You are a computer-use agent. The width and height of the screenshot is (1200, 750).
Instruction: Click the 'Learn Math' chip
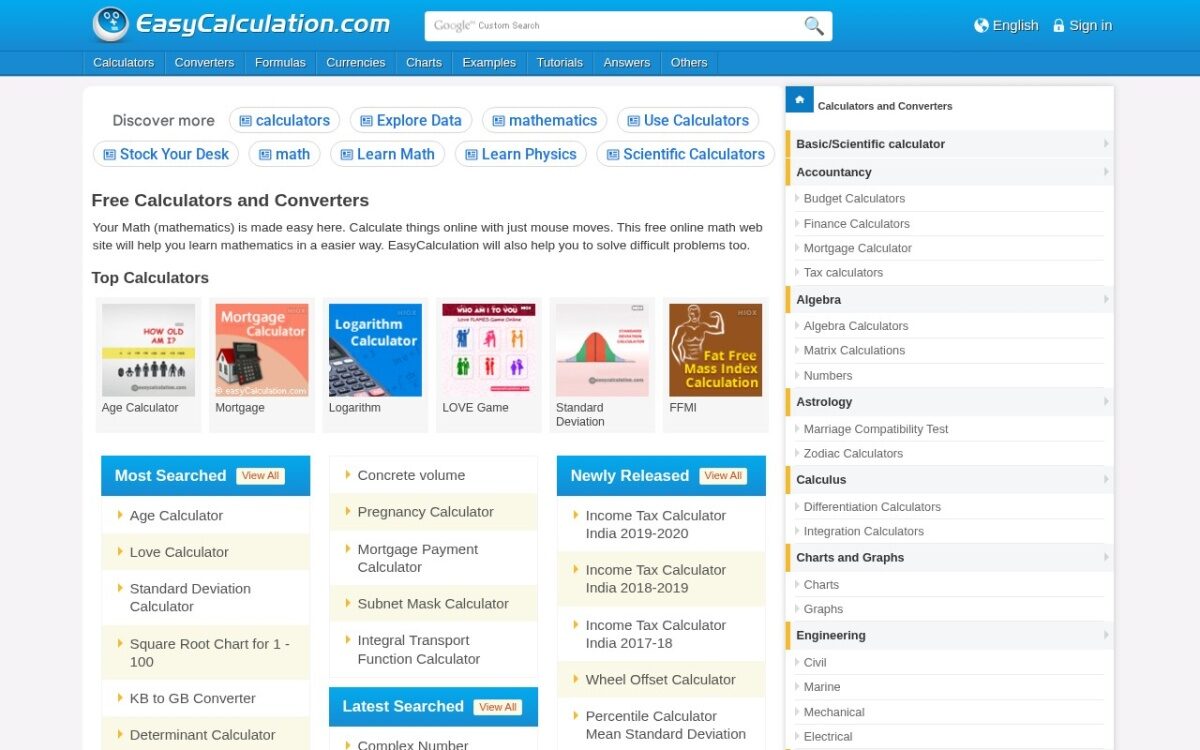[387, 155]
